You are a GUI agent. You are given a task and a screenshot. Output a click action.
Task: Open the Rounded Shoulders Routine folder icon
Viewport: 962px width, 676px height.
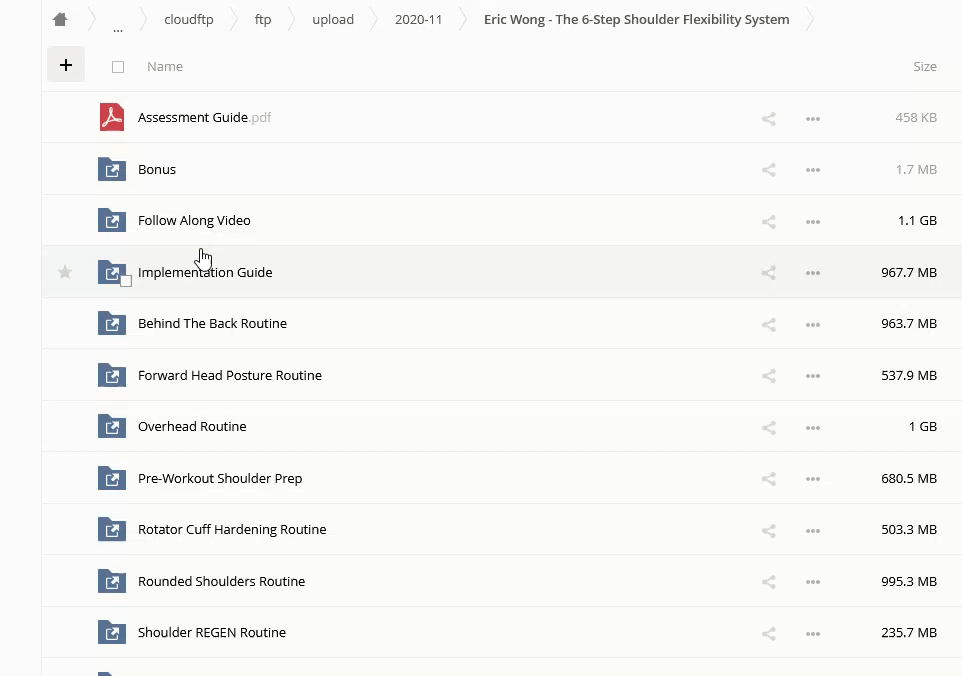click(112, 582)
